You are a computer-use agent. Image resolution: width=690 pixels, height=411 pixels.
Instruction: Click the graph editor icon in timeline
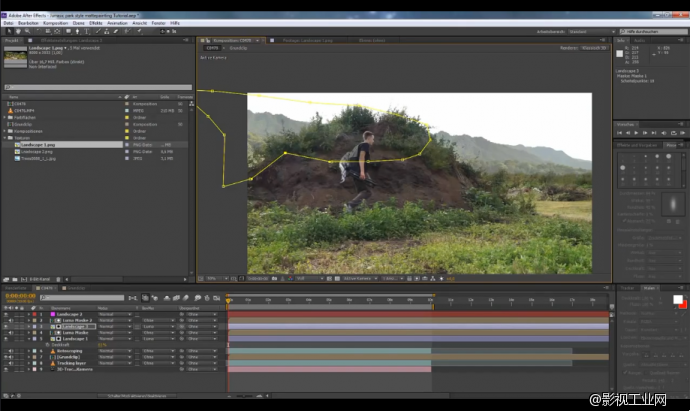tap(217, 298)
